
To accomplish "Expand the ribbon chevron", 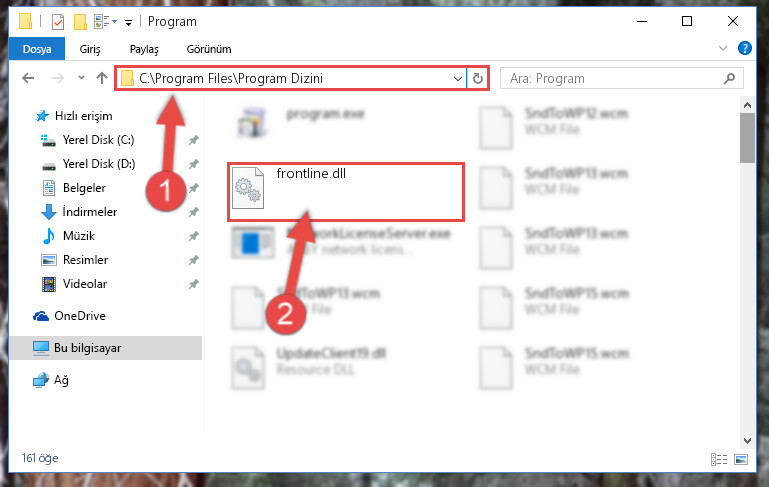I will (x=722, y=48).
